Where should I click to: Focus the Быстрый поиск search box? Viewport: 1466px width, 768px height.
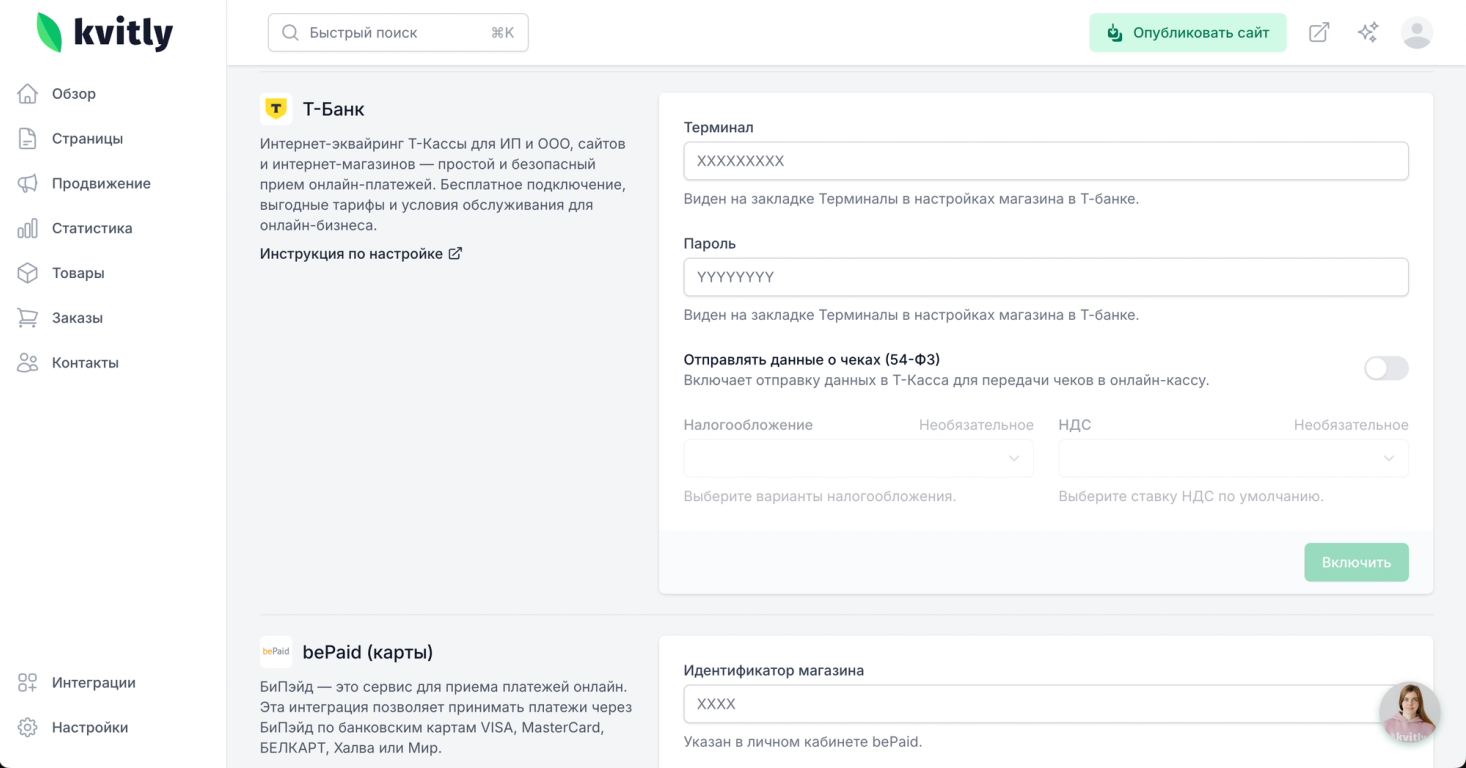[398, 33]
